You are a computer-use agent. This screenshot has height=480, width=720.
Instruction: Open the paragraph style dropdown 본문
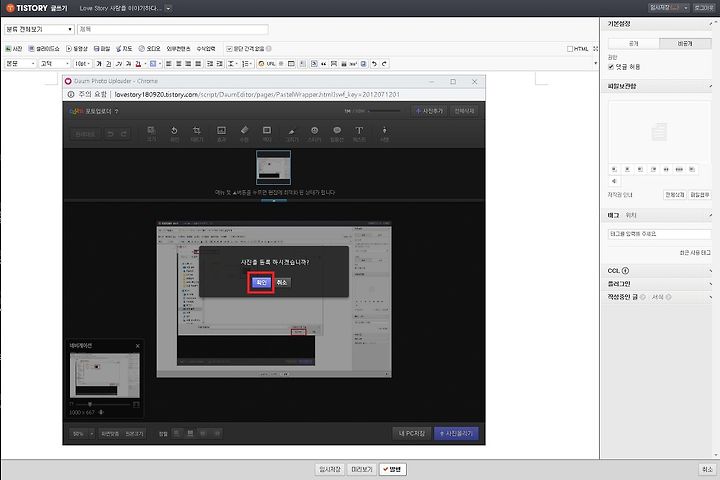20,64
